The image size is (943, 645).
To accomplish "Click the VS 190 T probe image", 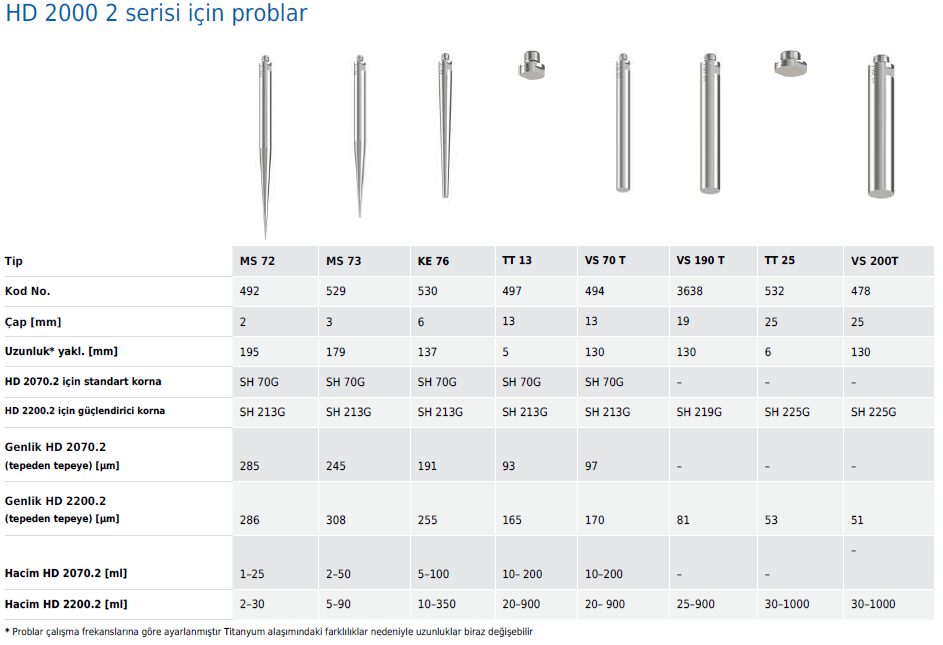I will tap(710, 123).
